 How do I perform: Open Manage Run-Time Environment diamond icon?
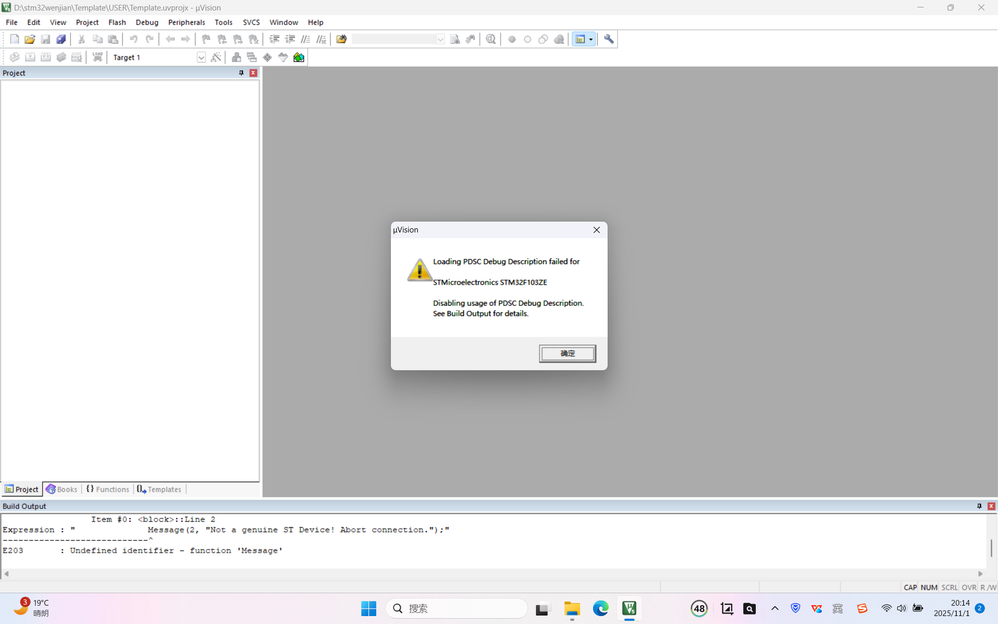(x=267, y=57)
